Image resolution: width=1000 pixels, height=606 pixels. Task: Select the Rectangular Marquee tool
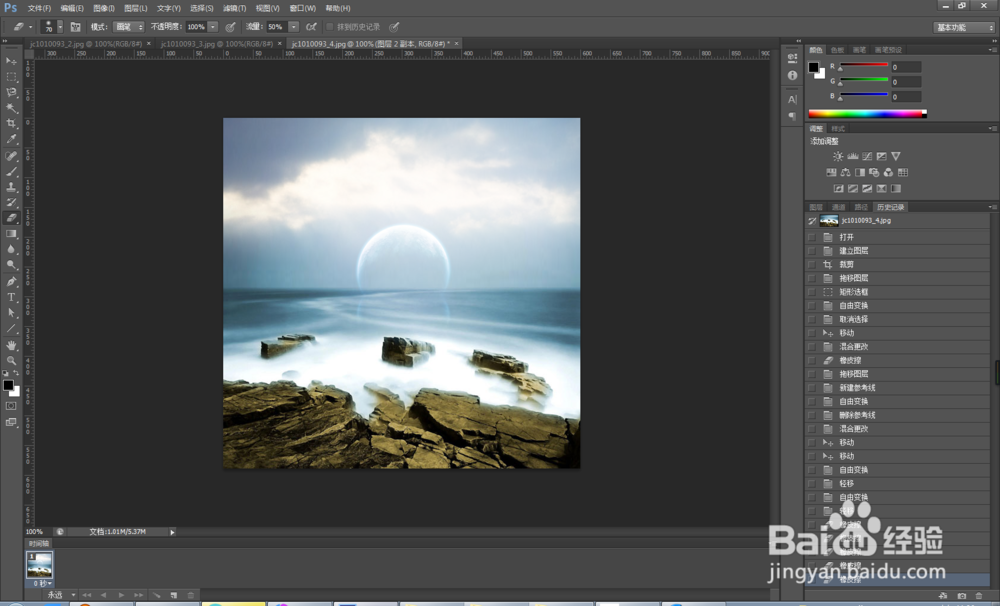[x=11, y=77]
